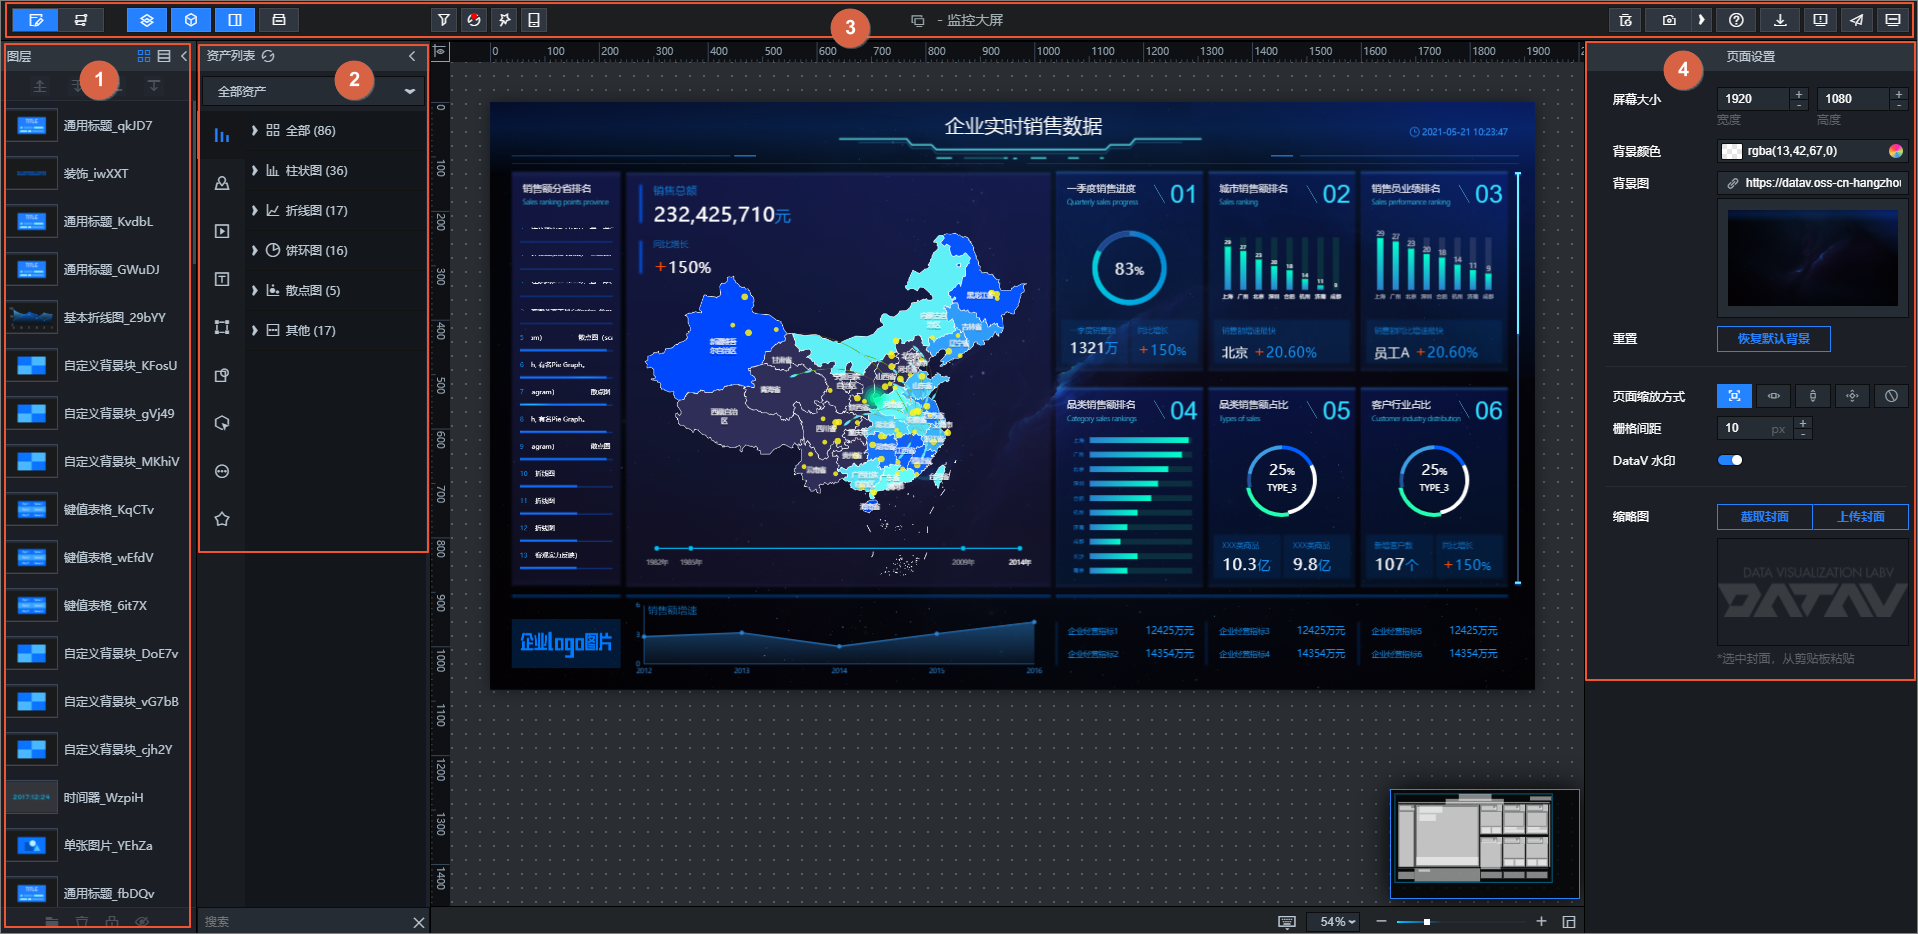The image size is (1918, 934).
Task: Expand the 全部 (86) tree node
Action: [x=255, y=130]
